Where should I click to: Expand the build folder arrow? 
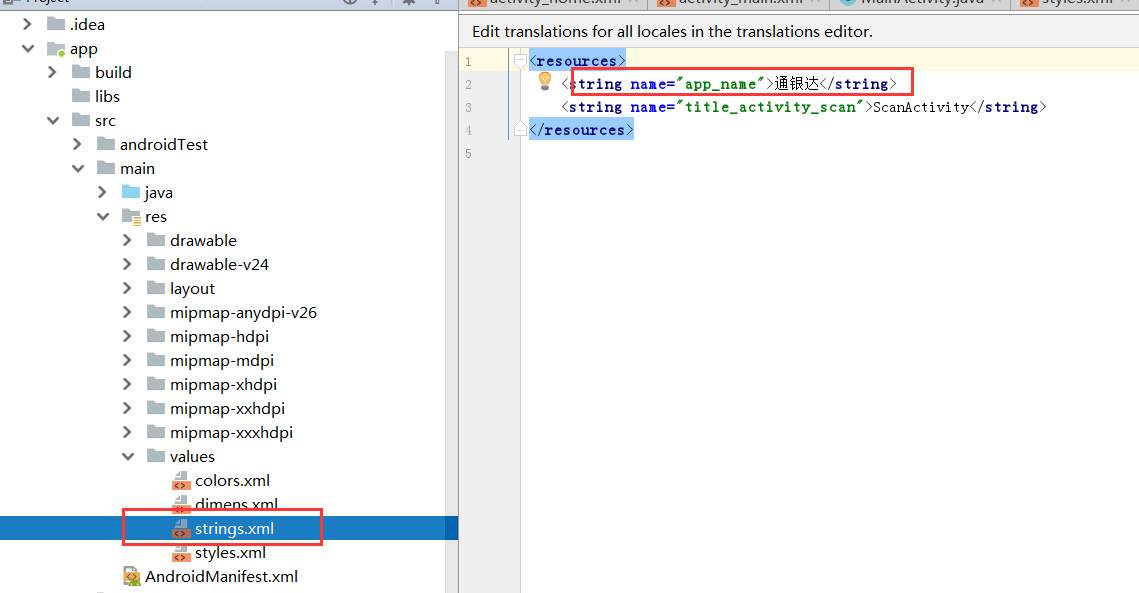click(x=52, y=72)
